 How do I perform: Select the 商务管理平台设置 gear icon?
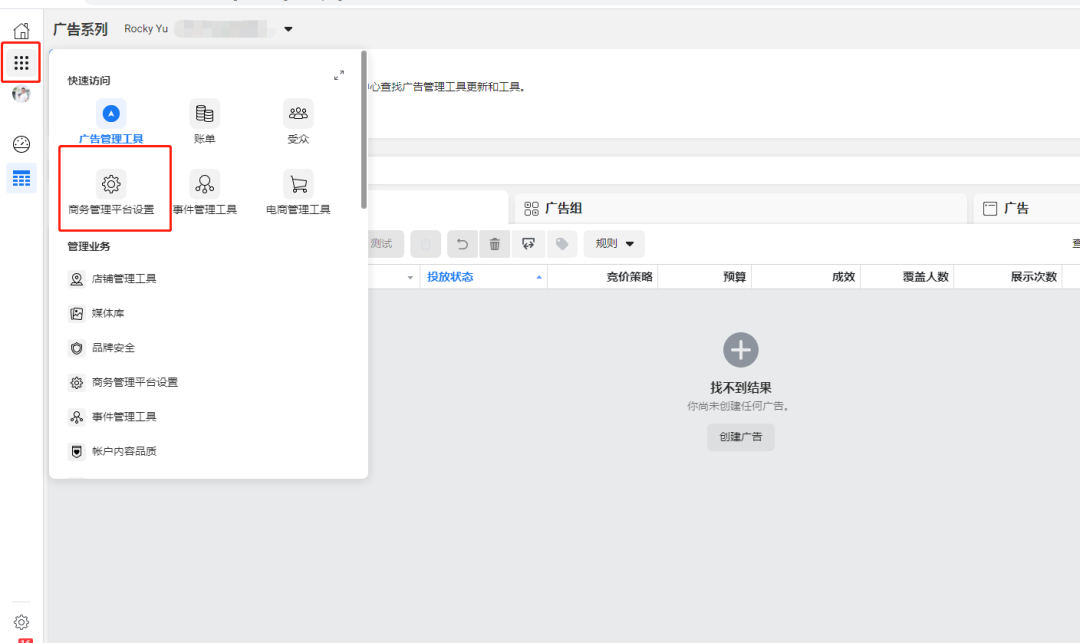pyautogui.click(x=111, y=184)
